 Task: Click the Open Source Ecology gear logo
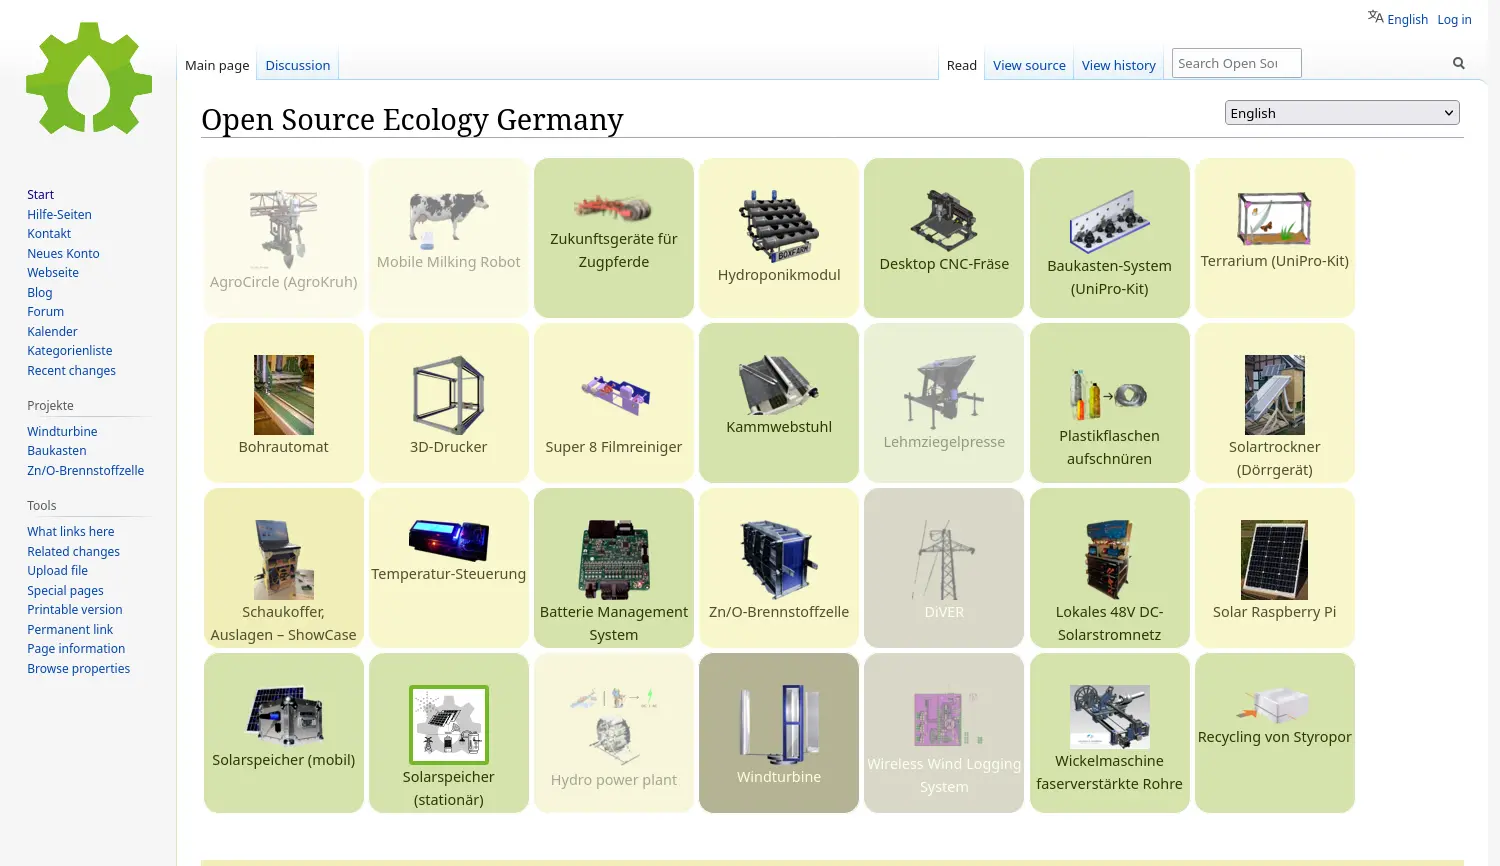click(x=89, y=80)
